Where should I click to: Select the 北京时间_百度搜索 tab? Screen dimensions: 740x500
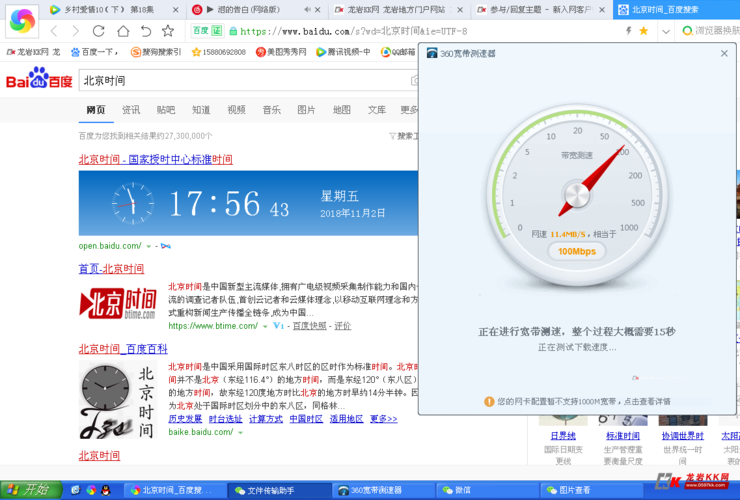tap(676, 9)
